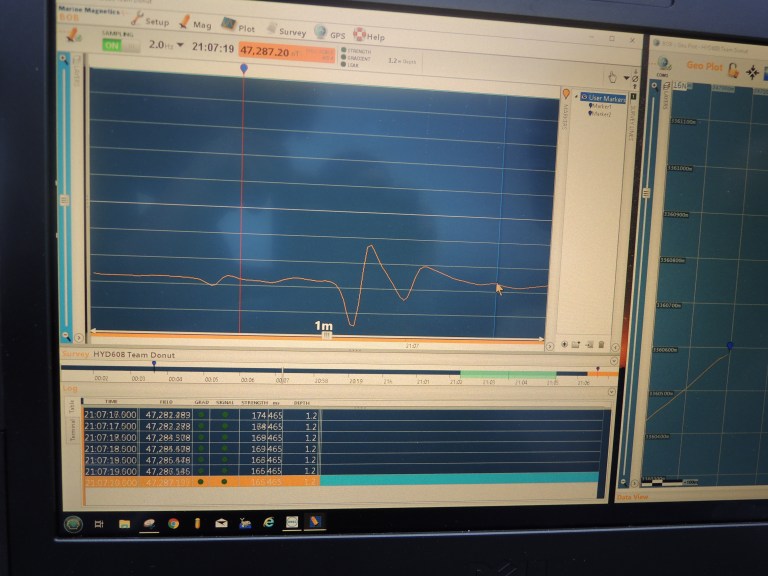The width and height of the screenshot is (768, 576).
Task: Open the Survey toolbar item
Action: pos(285,31)
